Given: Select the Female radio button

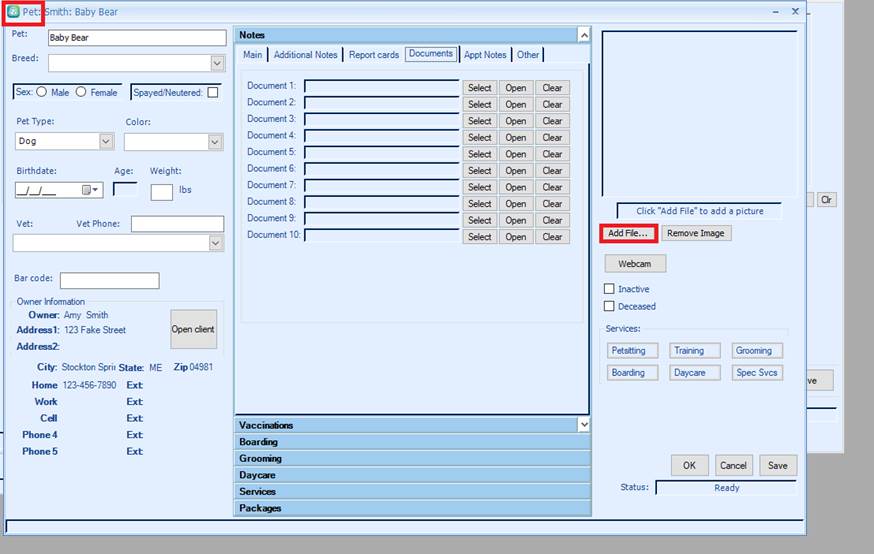Looking at the screenshot, I should pyautogui.click(x=81, y=92).
